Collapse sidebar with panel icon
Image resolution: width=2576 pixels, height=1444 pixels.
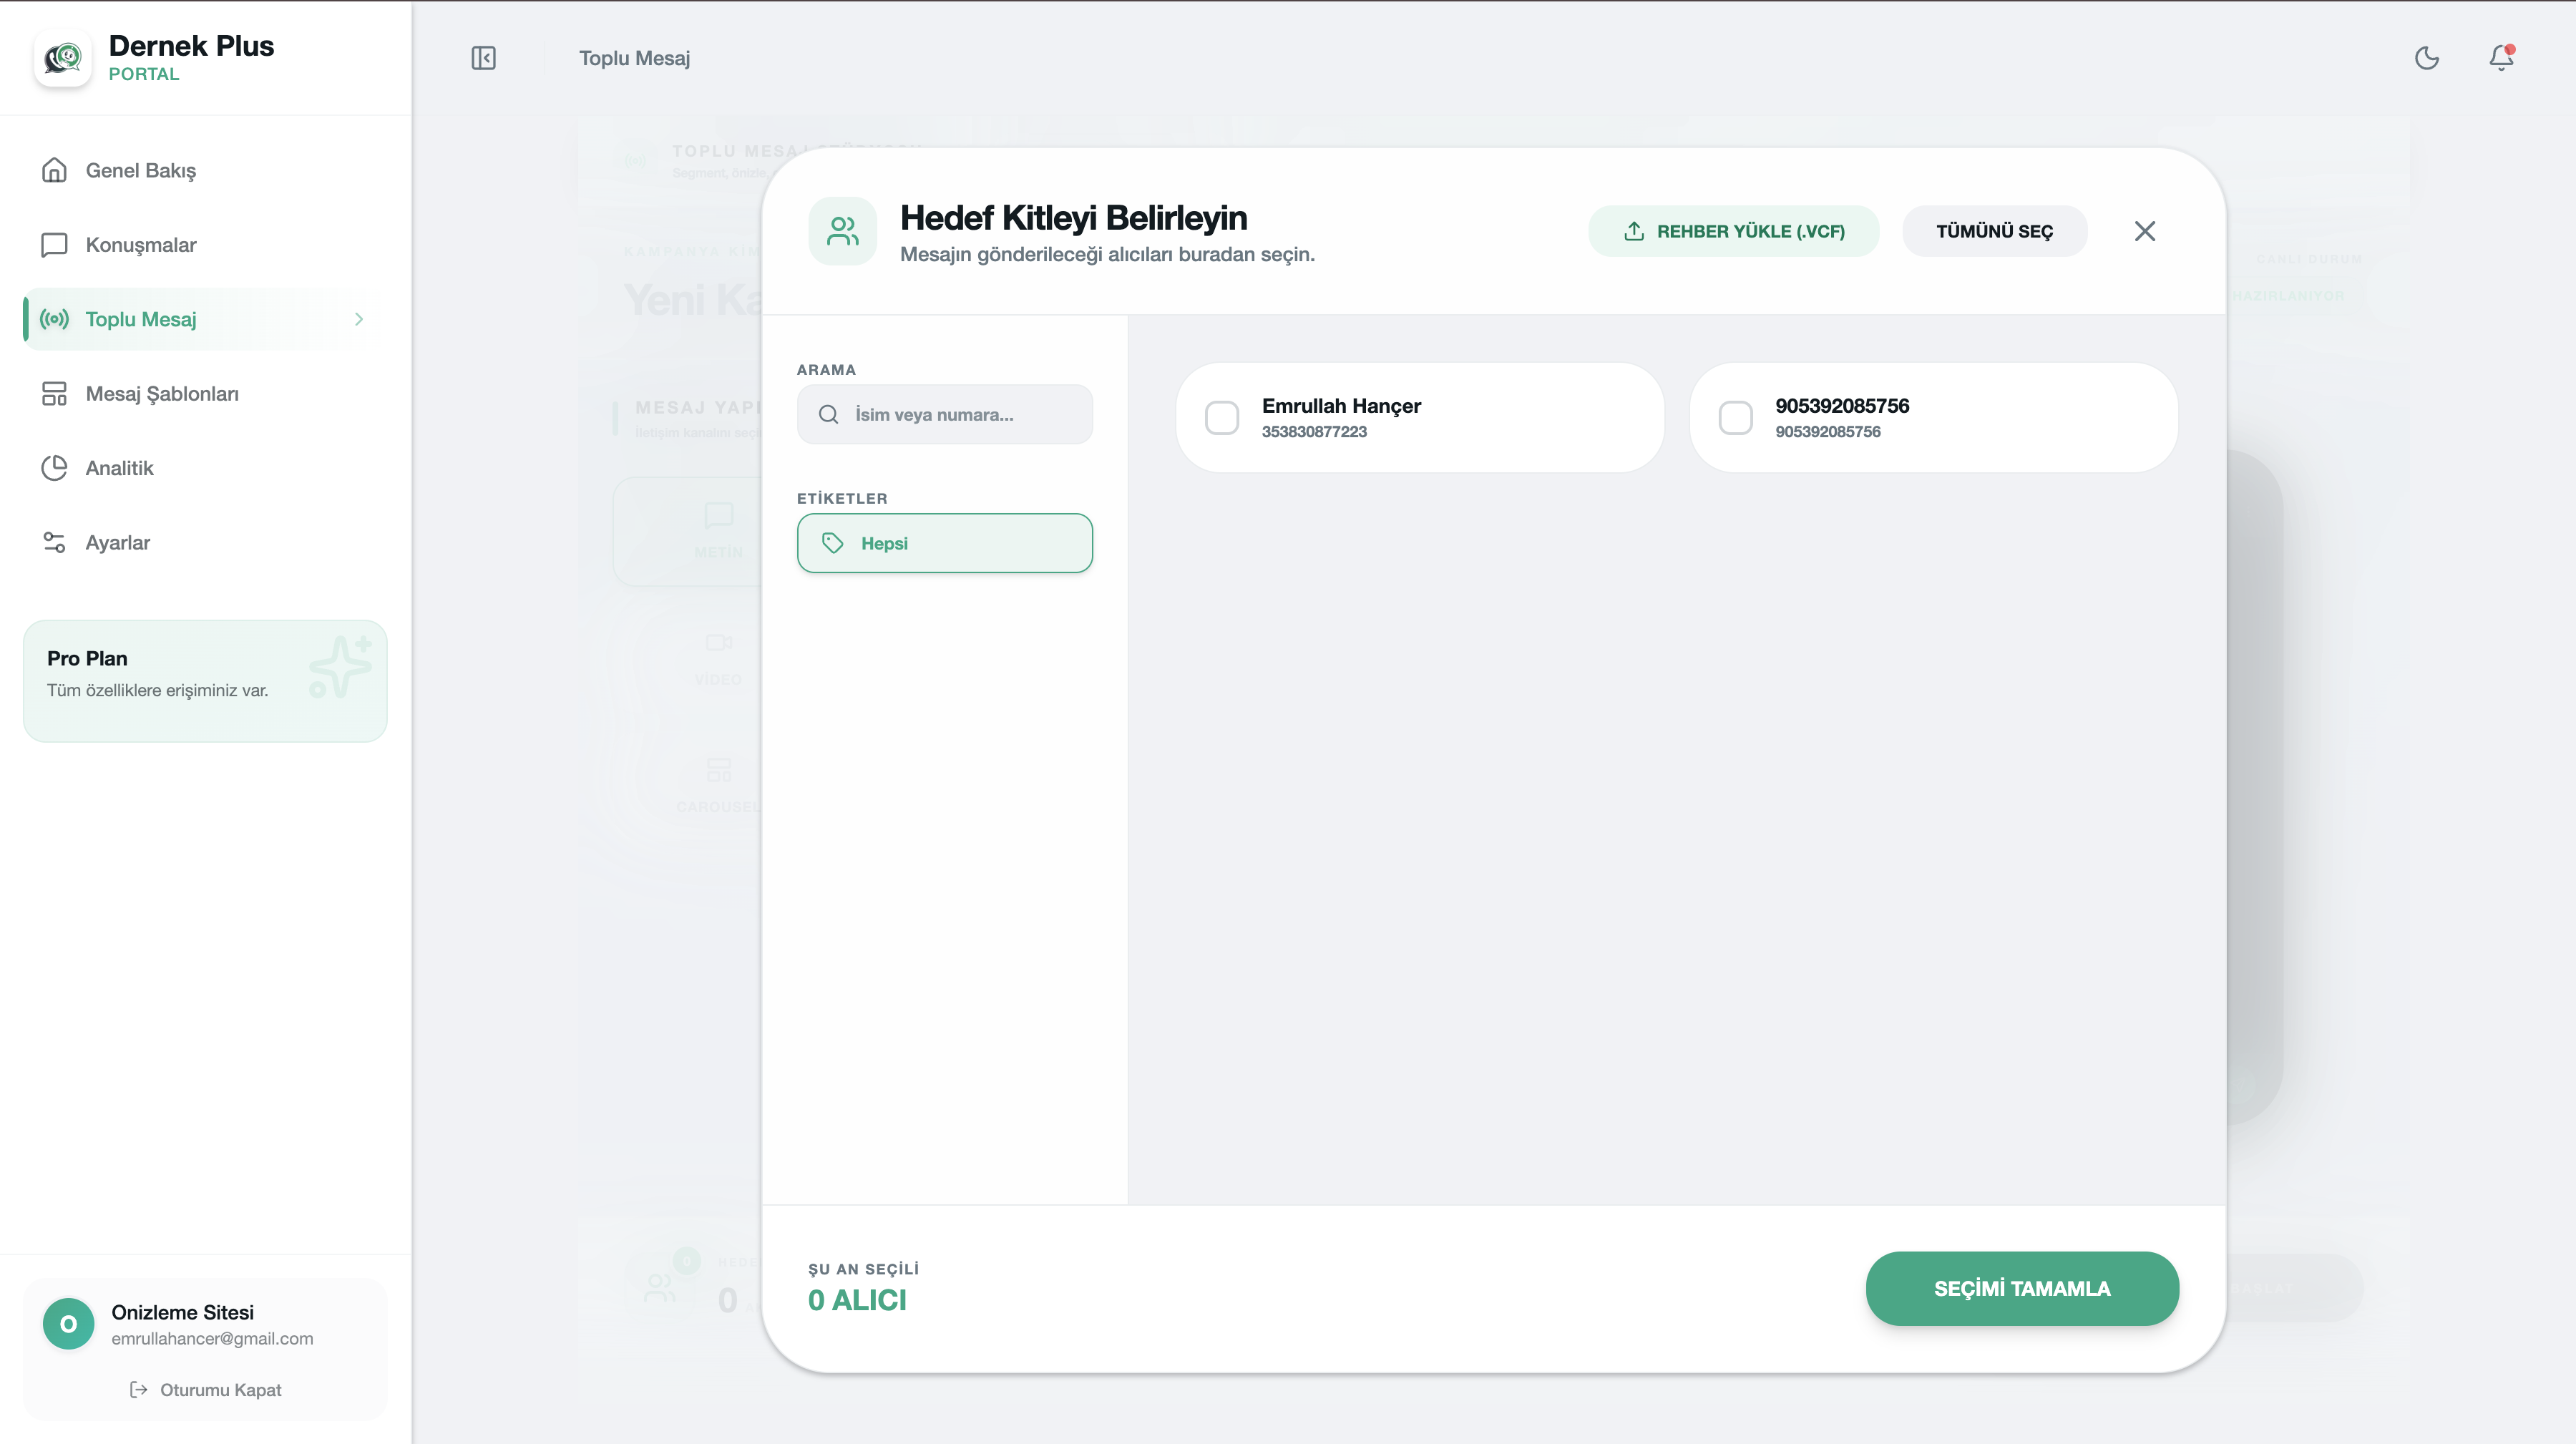tap(483, 58)
